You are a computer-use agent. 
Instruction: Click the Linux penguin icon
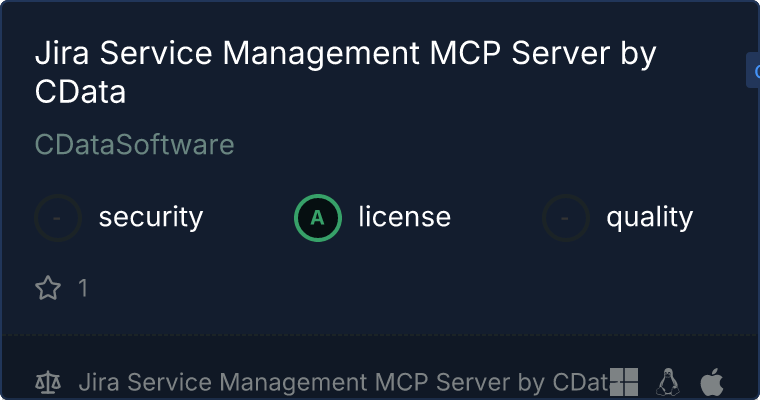(x=668, y=382)
